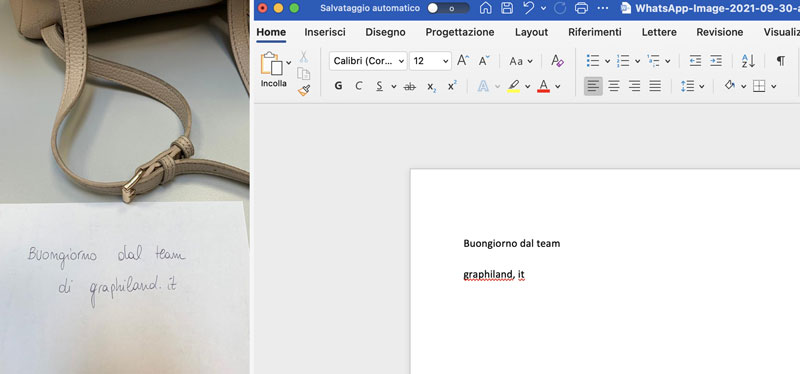800x374 pixels.
Task: Open more options ellipsis in title bar
Action: [603, 8]
